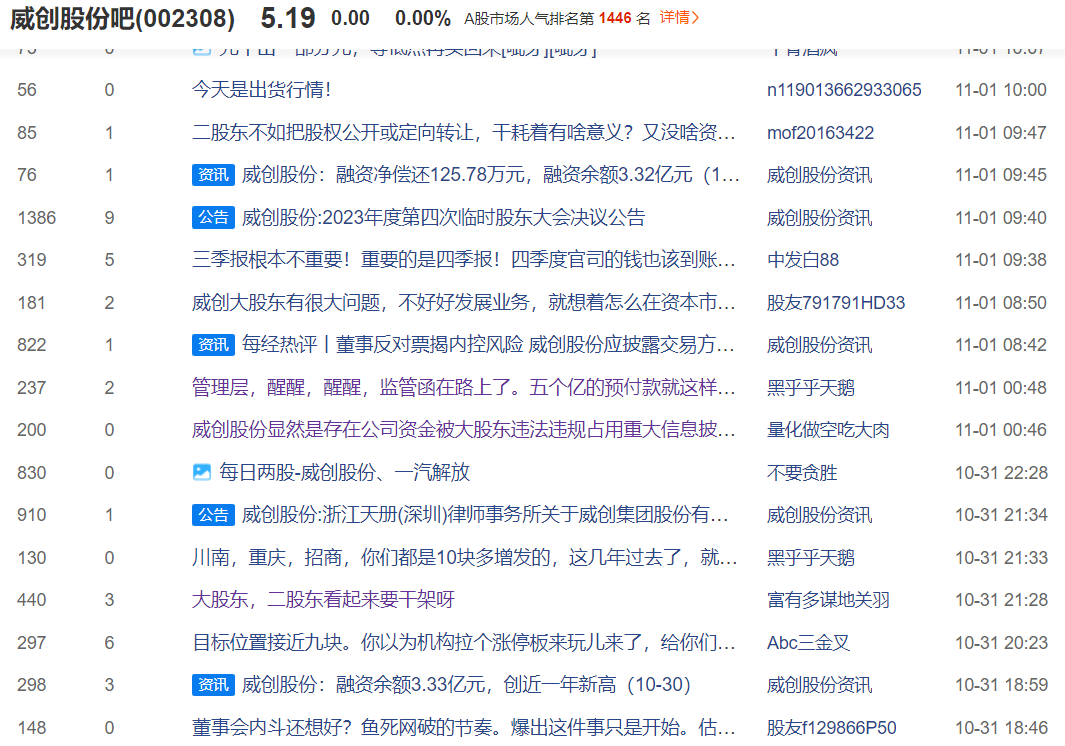Click the timestamp 11-01 10:00
Screen dimensions: 1065x746
click(x=1001, y=90)
